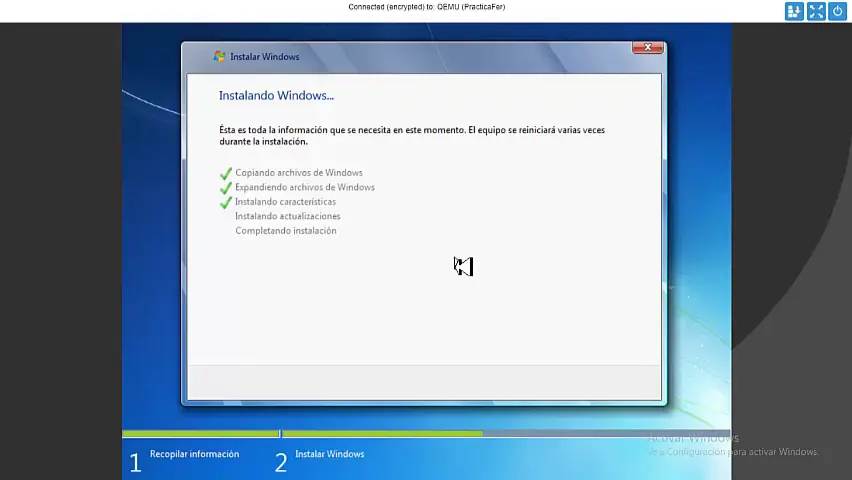Select 'Instalando actualizaciones' step text
Image resolution: width=852 pixels, height=480 pixels.
[x=287, y=216]
